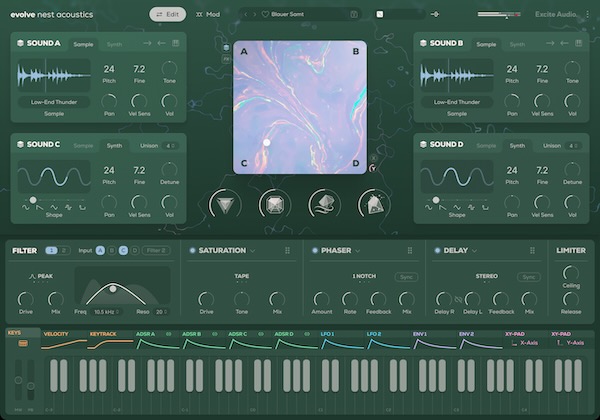Click the second octagon gem macro
This screenshot has width=600, height=420.
point(274,205)
